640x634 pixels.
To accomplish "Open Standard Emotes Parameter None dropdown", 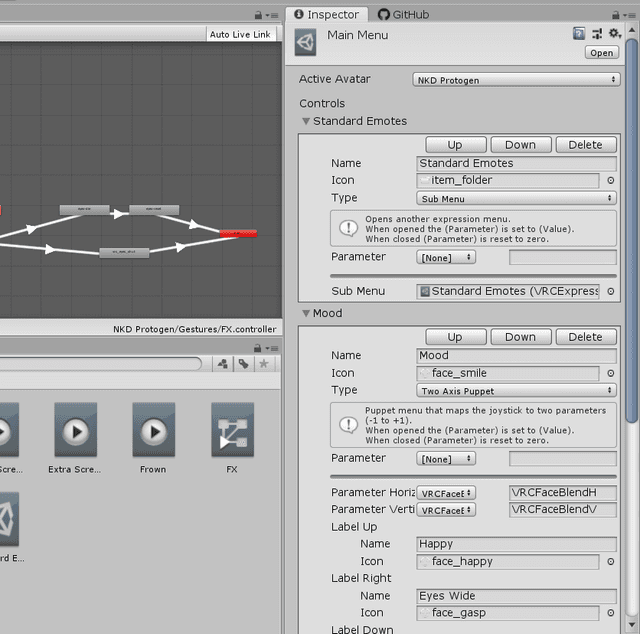I will pos(446,258).
